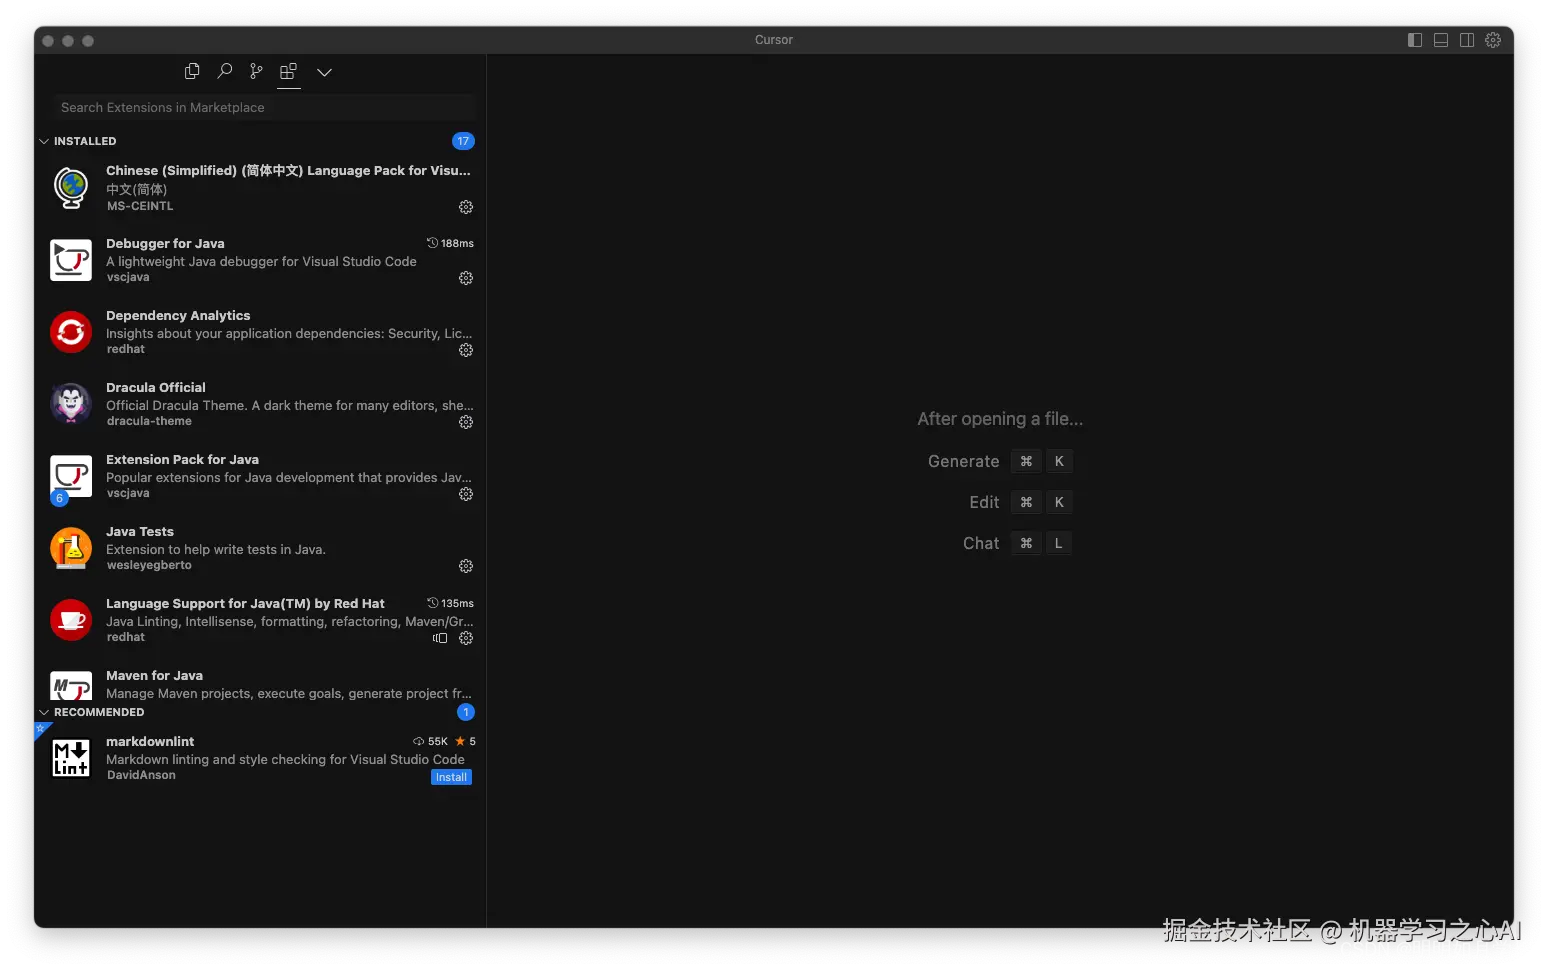
Task: Click the command key hint next to Edit
Action: coord(1026,502)
